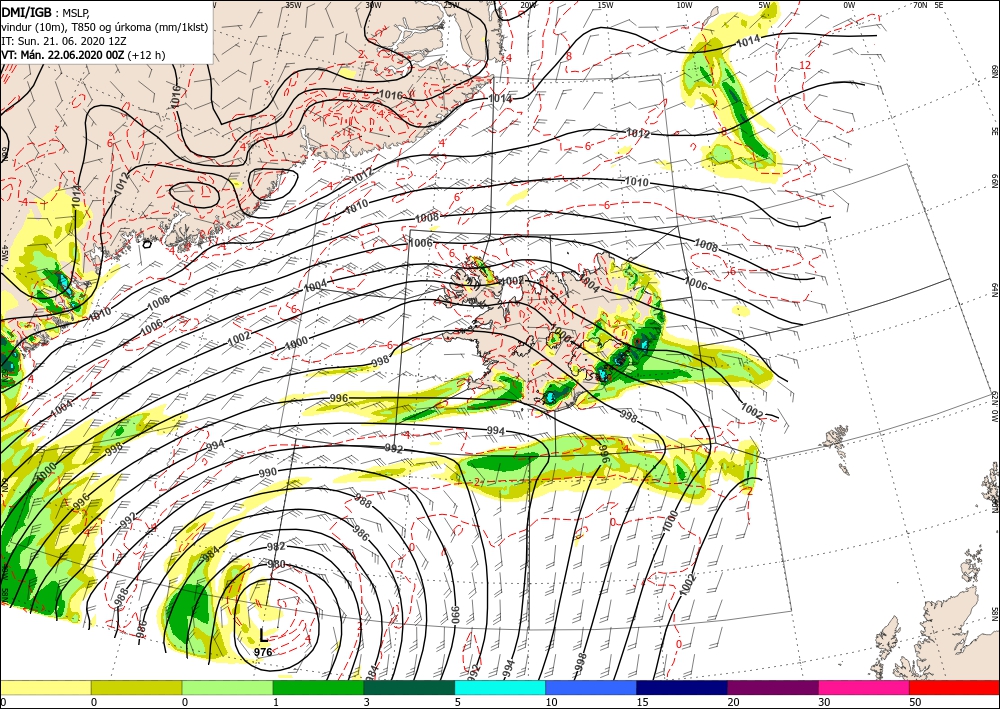Click the navy blue legend segment
The width and height of the screenshot is (1000, 709).
coord(682,687)
